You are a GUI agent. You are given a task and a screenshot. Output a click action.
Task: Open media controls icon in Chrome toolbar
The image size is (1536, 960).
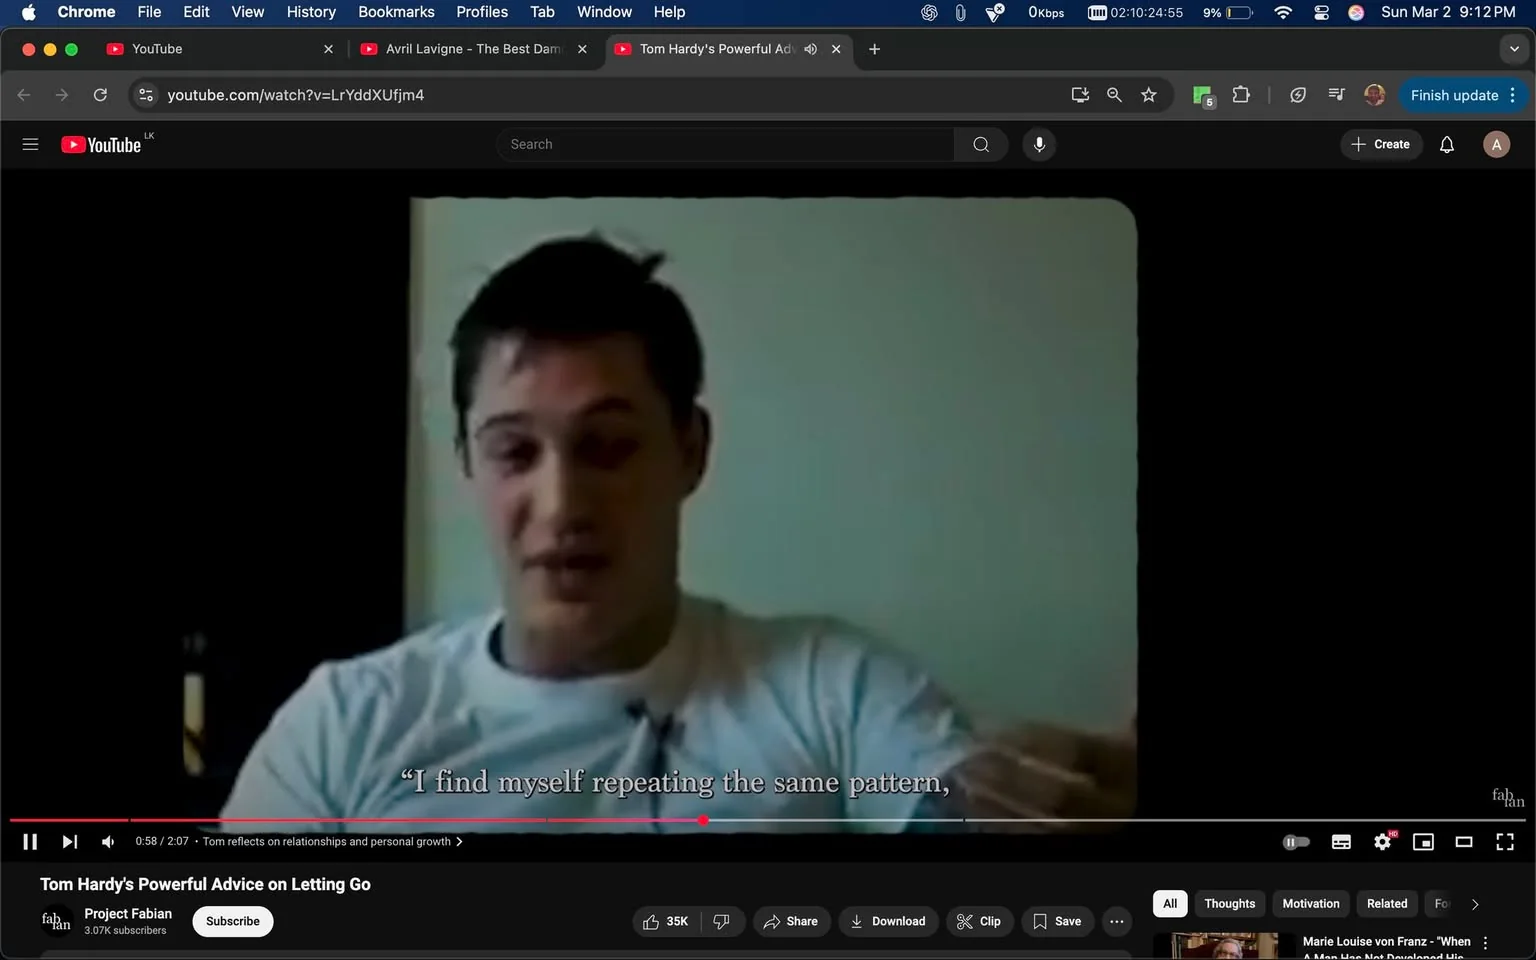pos(1336,95)
